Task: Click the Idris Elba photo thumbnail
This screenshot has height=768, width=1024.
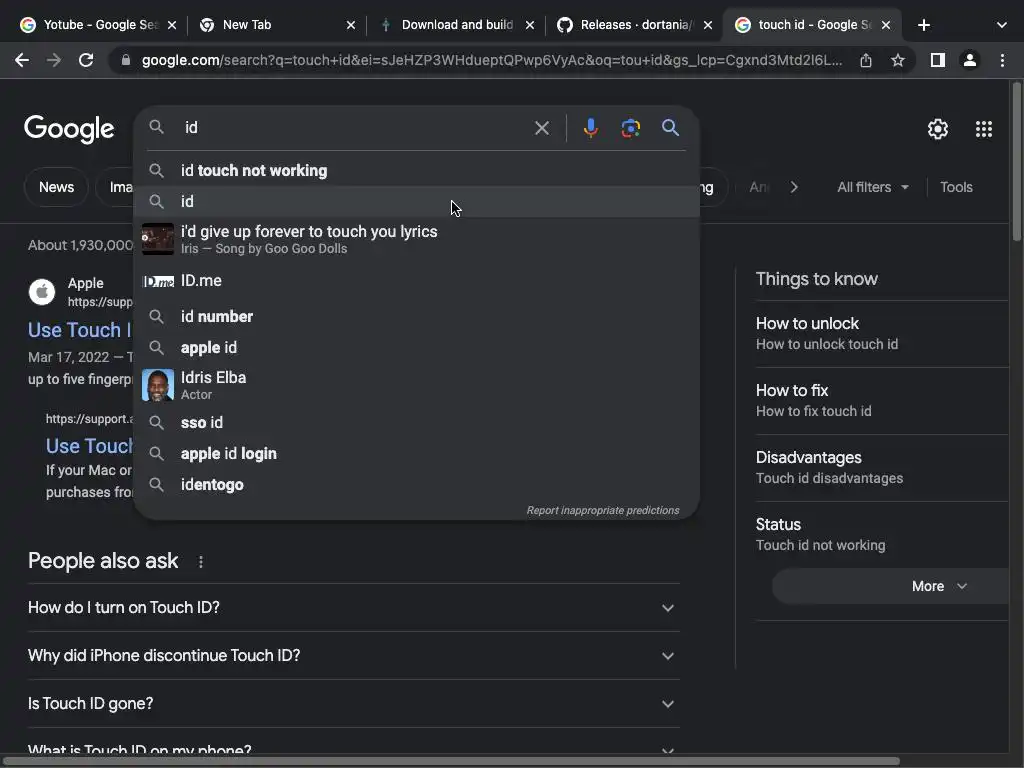Action: [157, 385]
